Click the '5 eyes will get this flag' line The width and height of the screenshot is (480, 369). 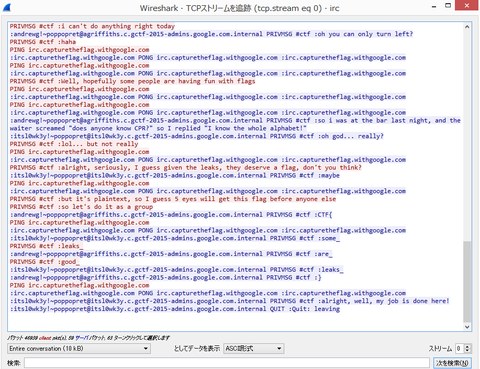[x=173, y=199]
